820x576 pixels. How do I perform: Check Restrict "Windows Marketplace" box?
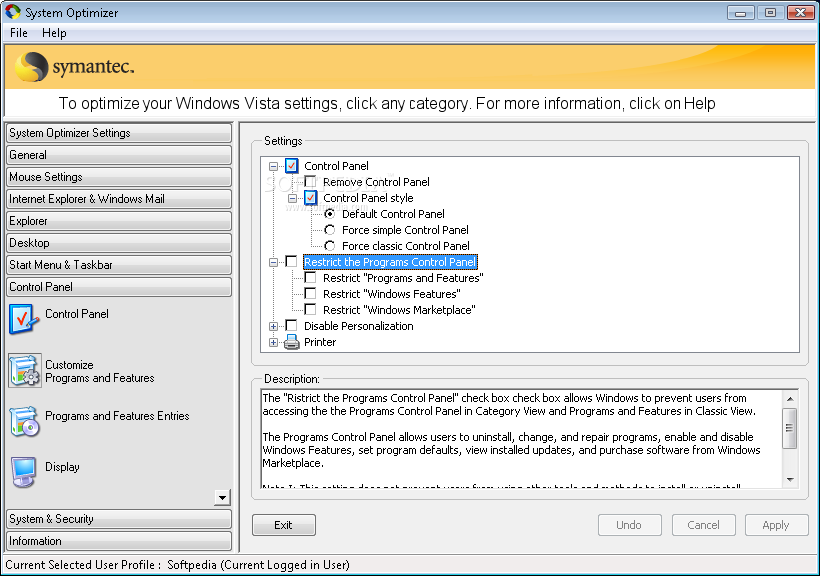point(310,309)
